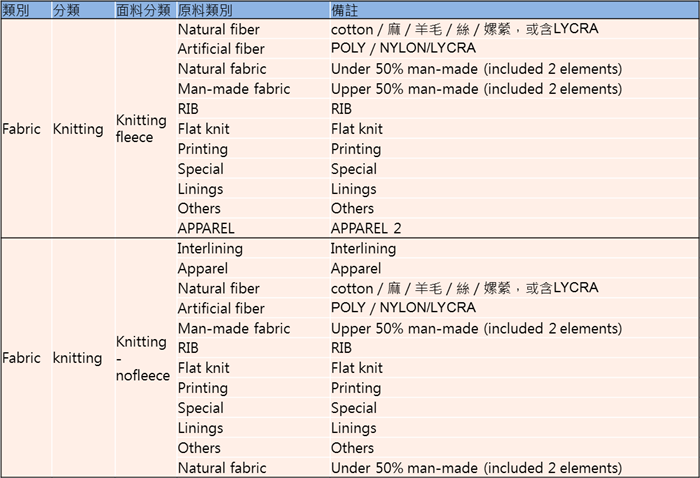Screen dimensions: 700x478
Task: Select lowercase "knitting" in the 分類 column
Action: coord(78,358)
